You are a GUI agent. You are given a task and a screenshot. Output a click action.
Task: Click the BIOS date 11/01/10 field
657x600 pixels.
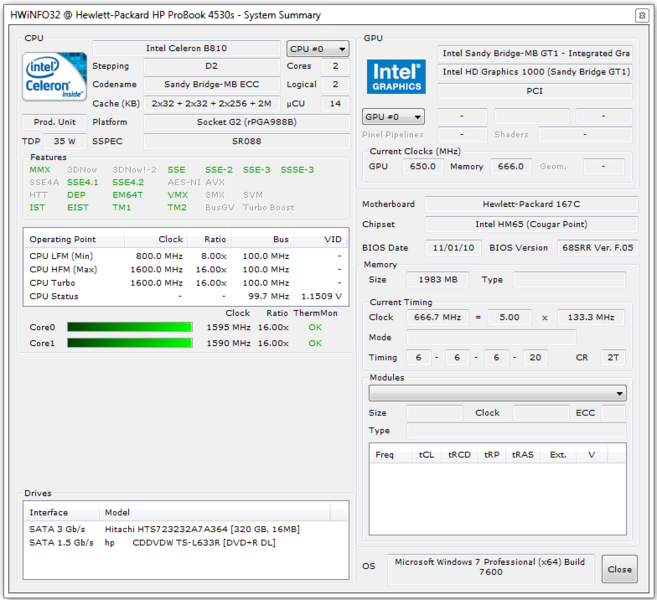point(453,248)
